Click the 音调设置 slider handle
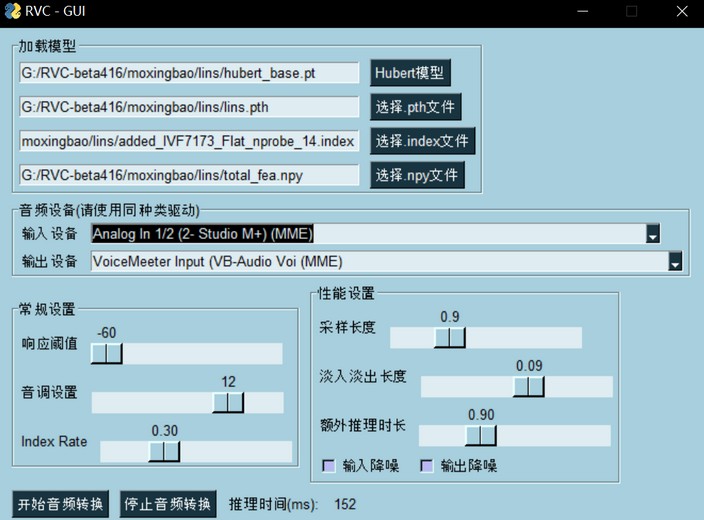The width and height of the screenshot is (704, 520). coord(228,402)
